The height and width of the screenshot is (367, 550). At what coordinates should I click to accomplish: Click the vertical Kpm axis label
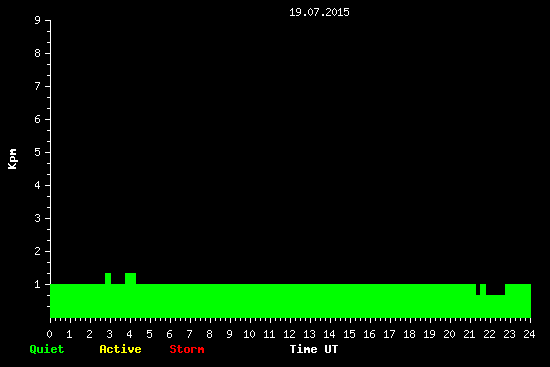pos(12,159)
